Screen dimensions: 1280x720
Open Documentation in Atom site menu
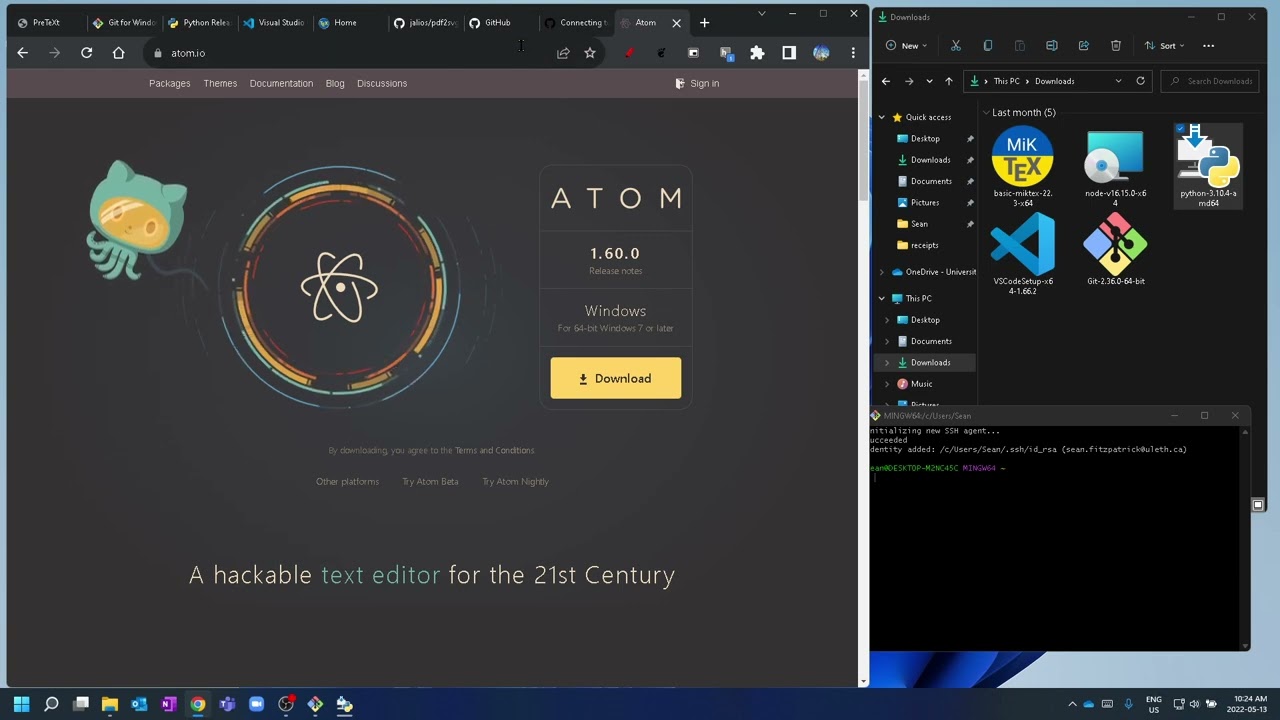click(x=281, y=83)
